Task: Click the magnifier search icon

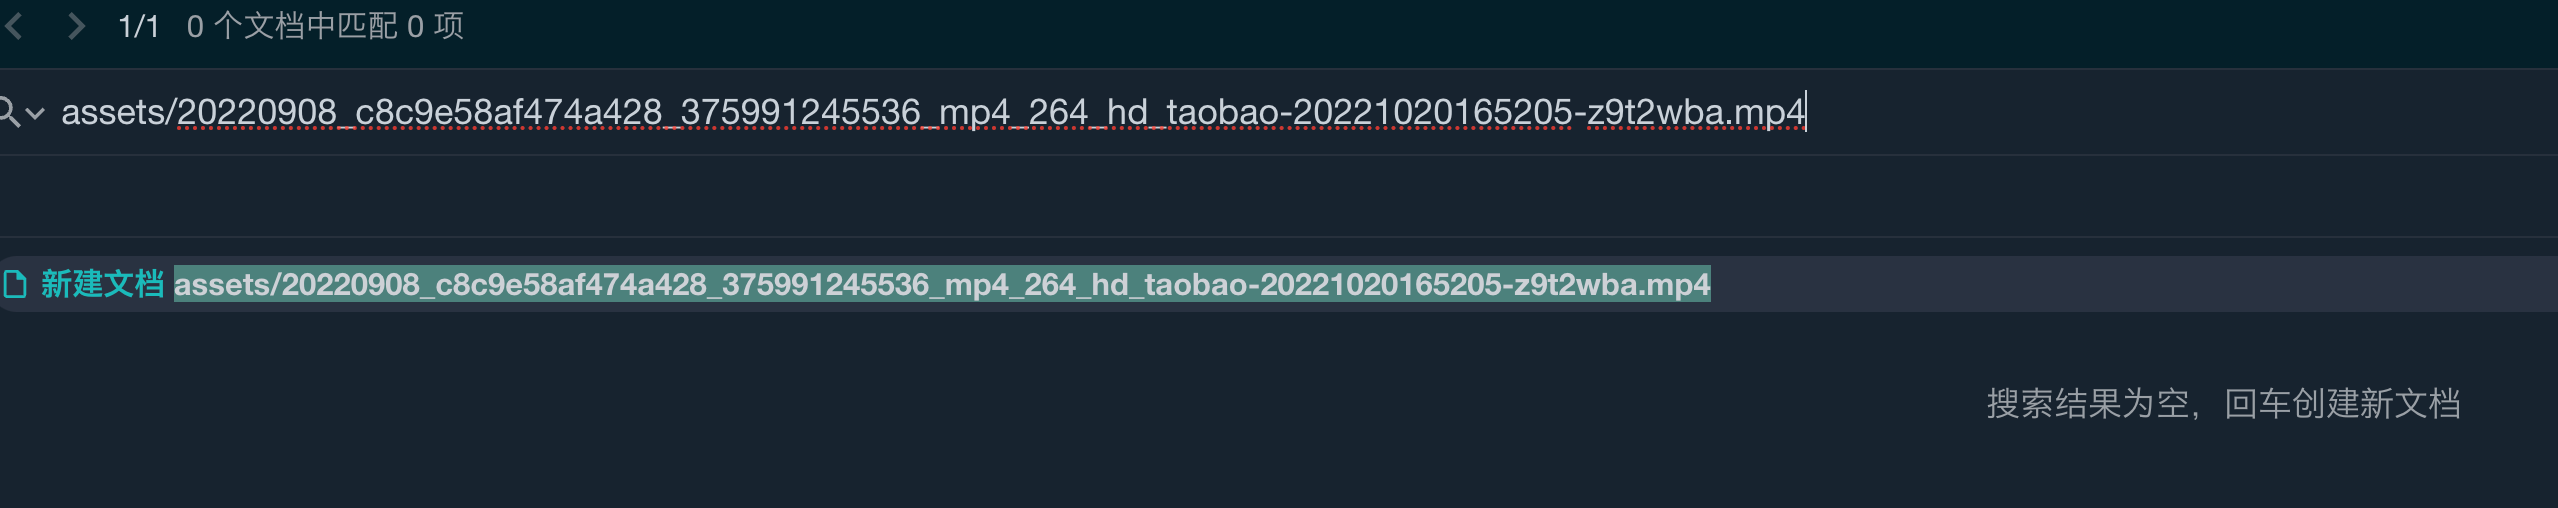Action: pos(8,112)
